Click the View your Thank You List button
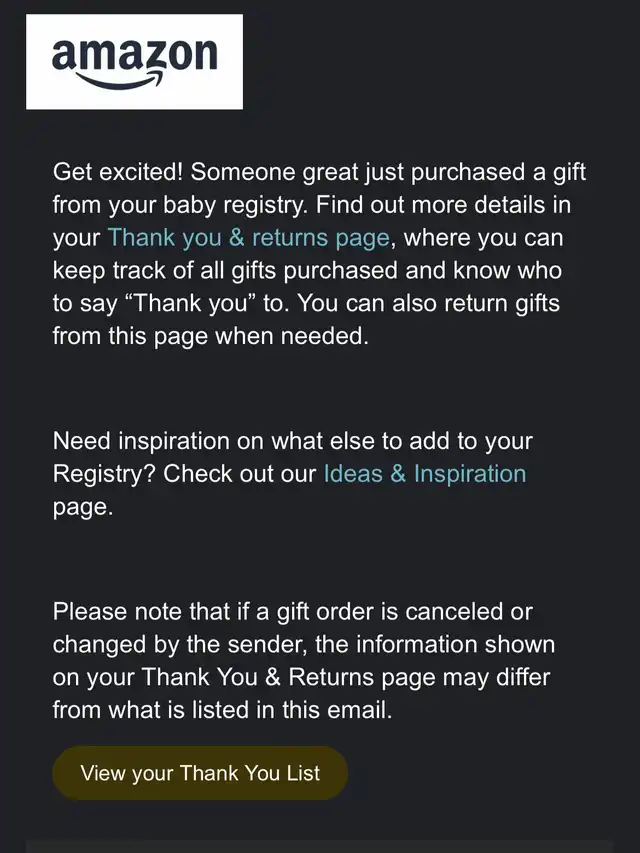The image size is (640, 853). 200,773
